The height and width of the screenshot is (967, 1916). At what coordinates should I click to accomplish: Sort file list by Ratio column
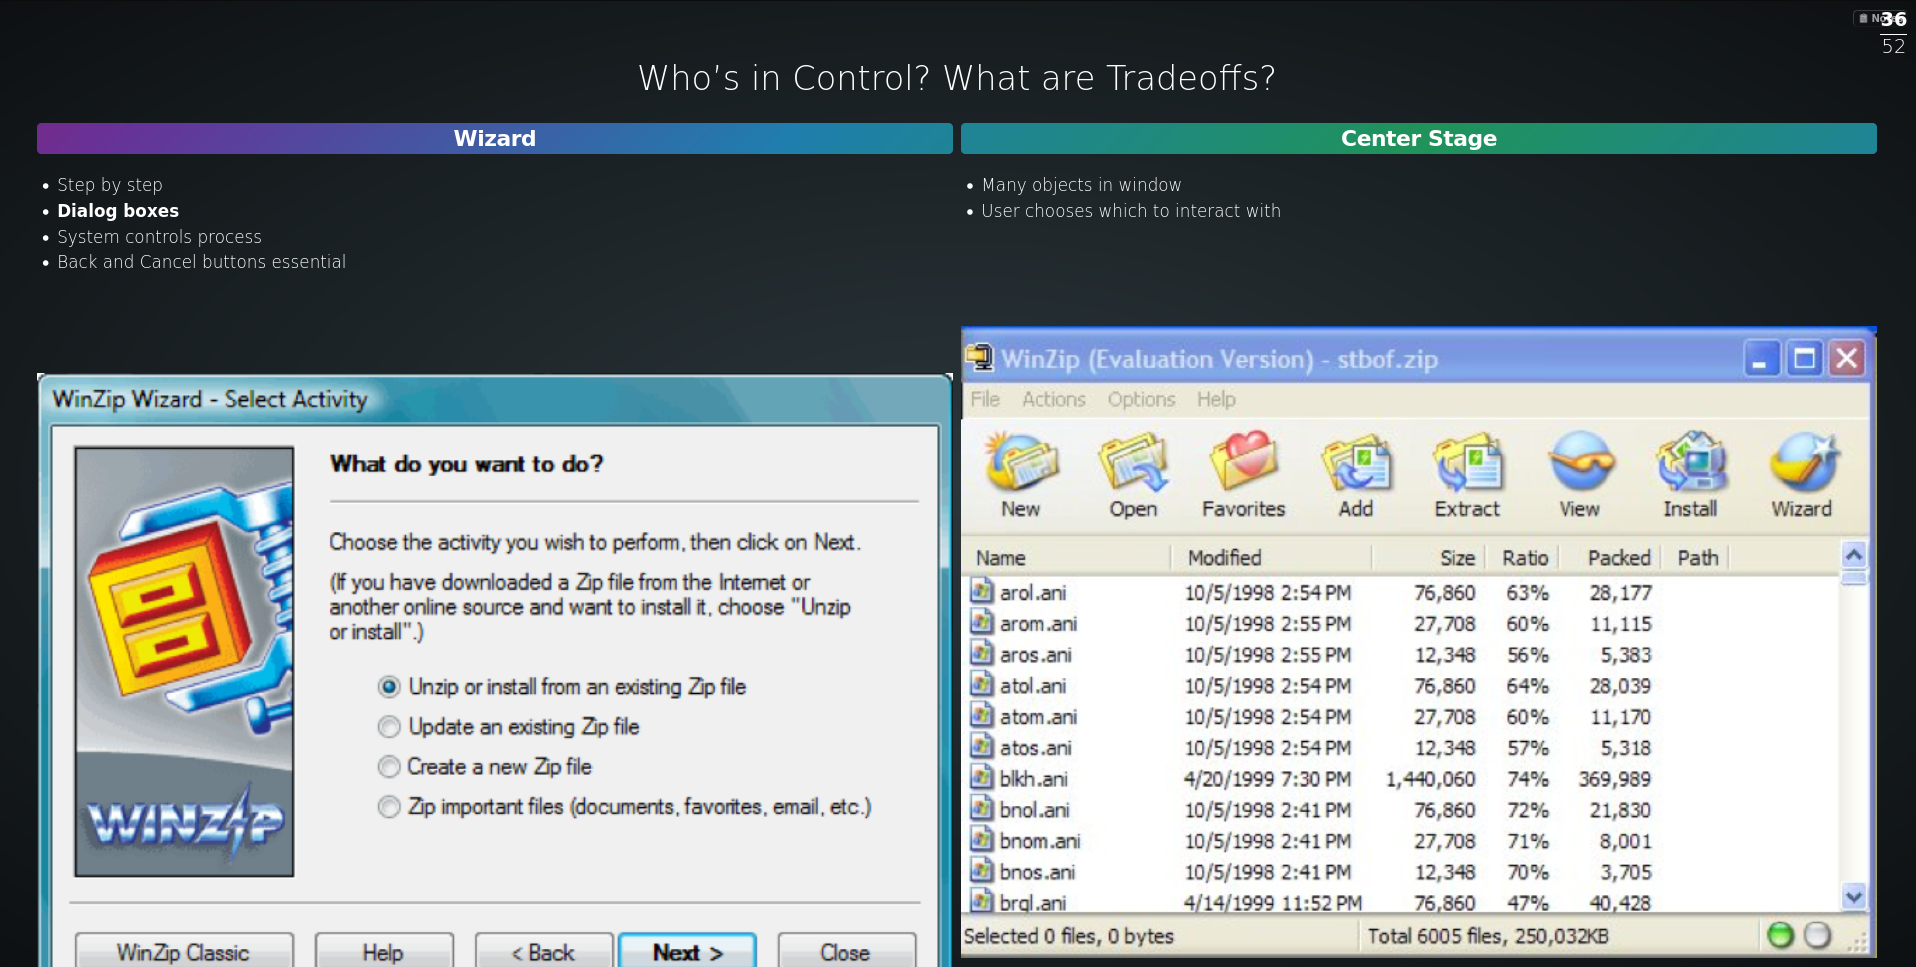tap(1524, 558)
